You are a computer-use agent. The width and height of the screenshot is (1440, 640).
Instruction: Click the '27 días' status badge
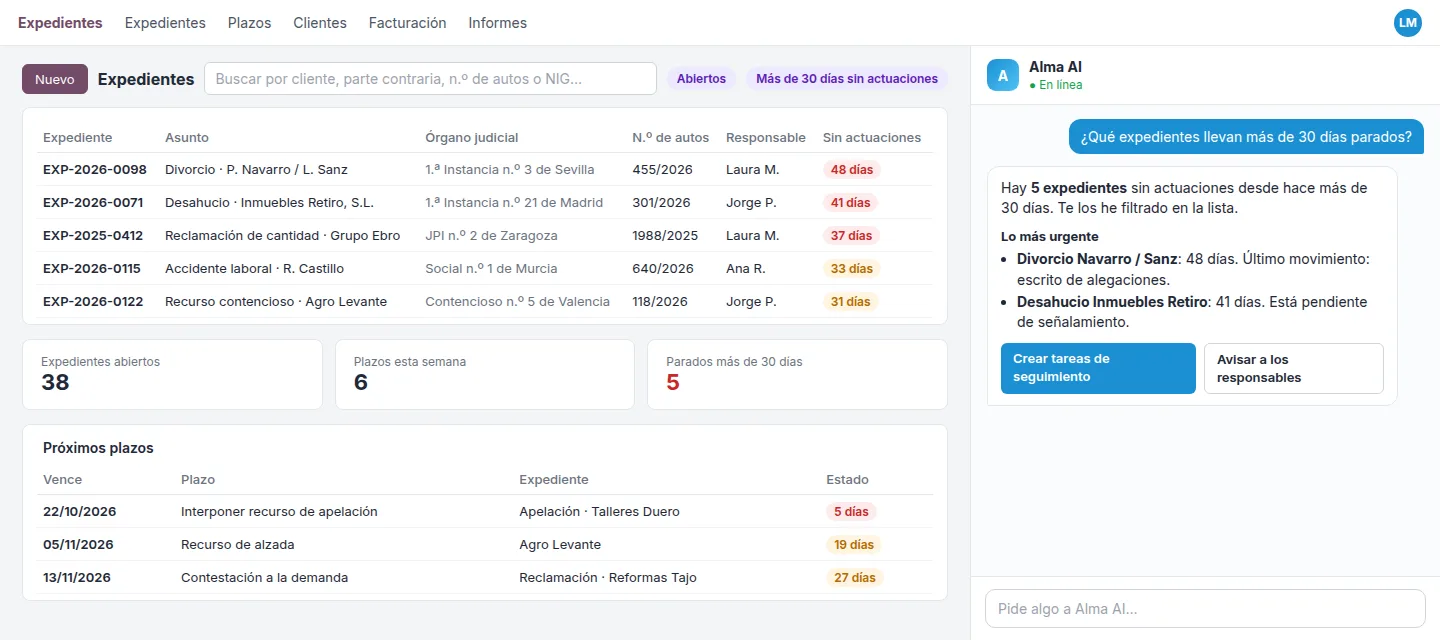[855, 578]
